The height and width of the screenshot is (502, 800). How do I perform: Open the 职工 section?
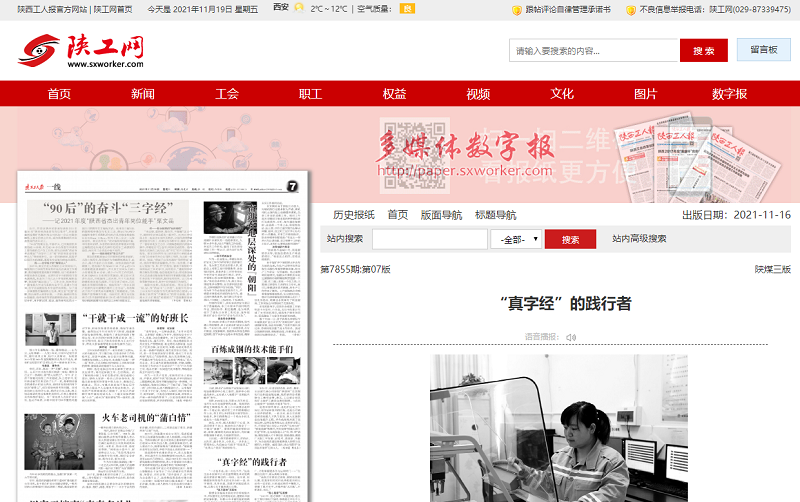tap(310, 94)
